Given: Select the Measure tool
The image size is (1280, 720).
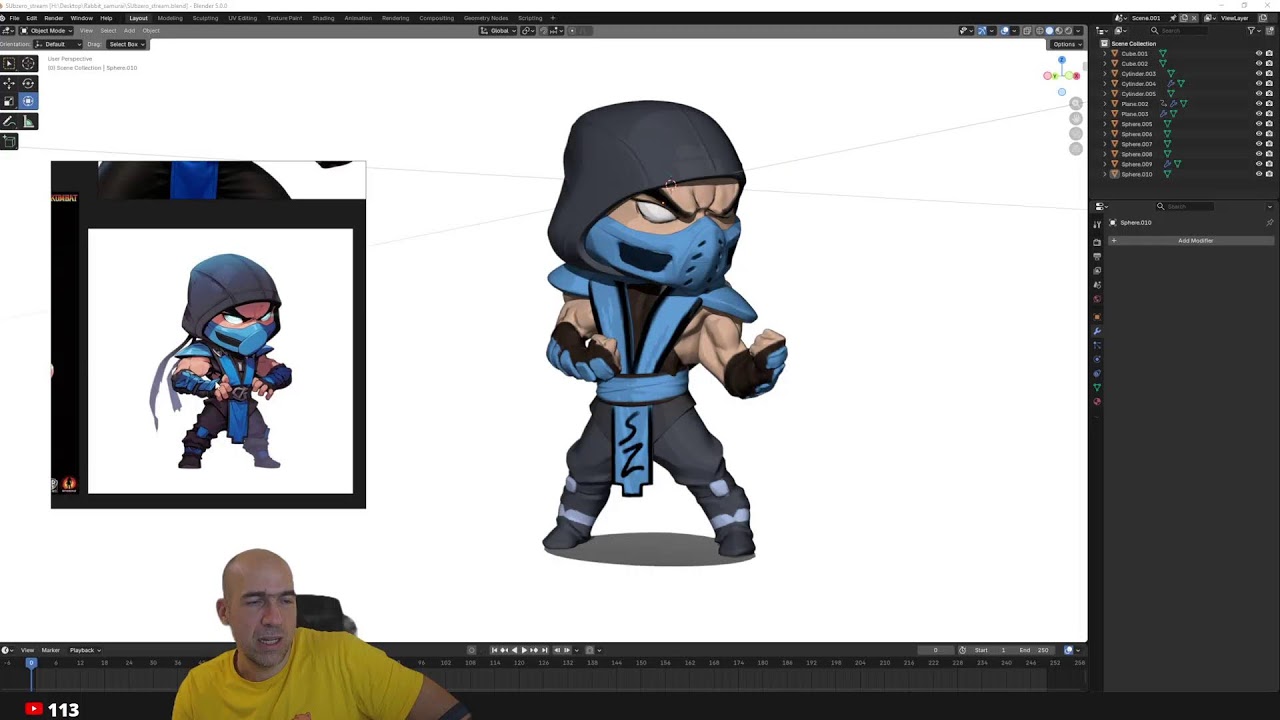Looking at the screenshot, I should click(28, 121).
